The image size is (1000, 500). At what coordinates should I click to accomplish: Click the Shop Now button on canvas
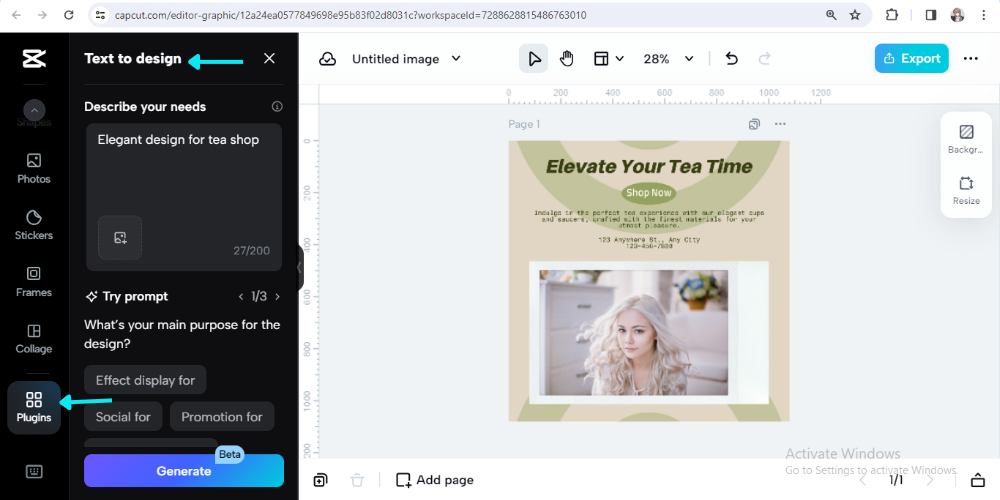pos(649,193)
